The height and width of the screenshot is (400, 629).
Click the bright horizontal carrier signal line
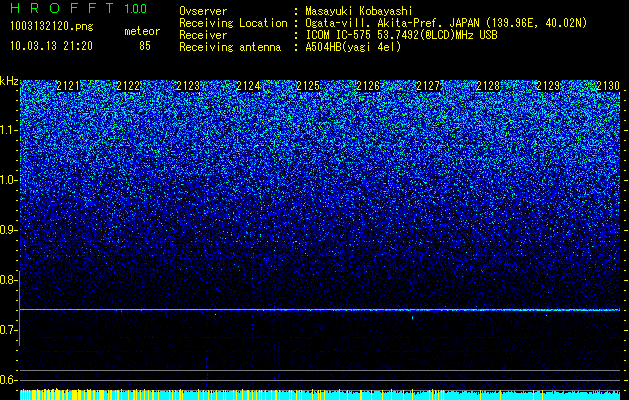coord(320,310)
